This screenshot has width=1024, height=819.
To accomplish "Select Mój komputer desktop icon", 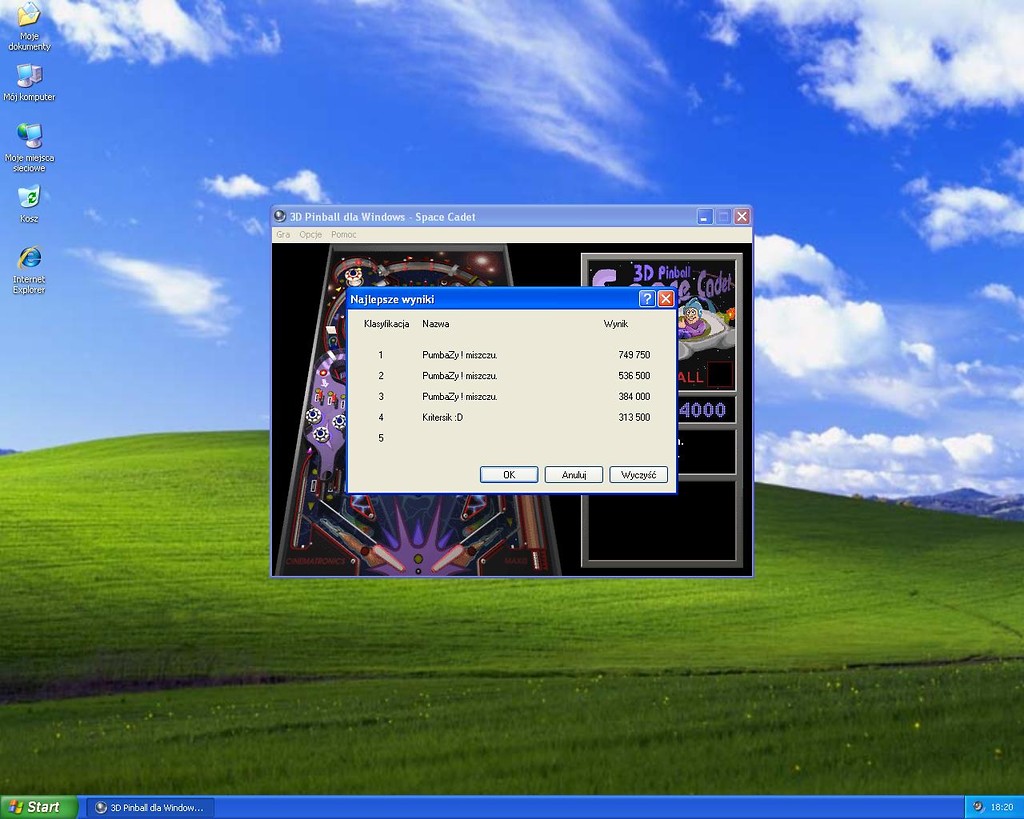I will 29,82.
